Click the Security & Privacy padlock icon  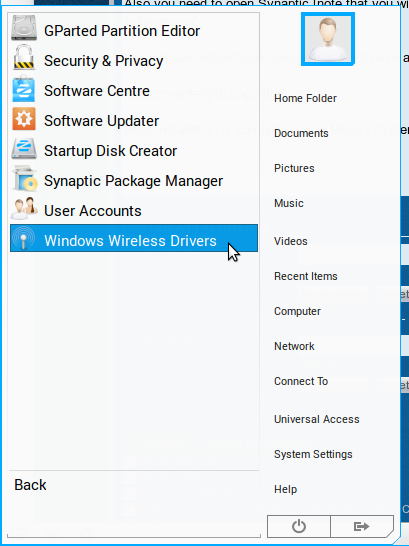pos(24,57)
